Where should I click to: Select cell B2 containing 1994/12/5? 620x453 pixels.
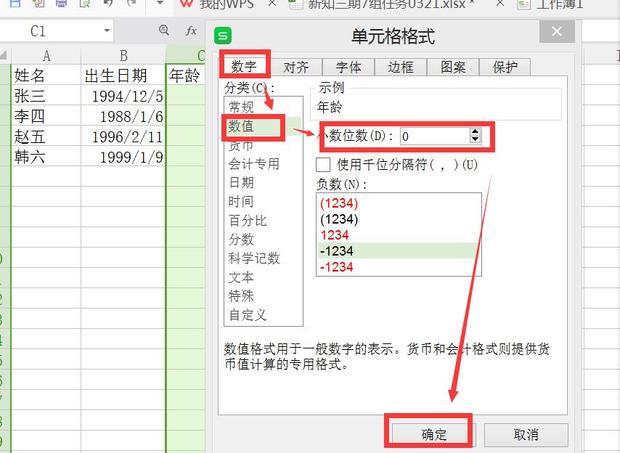pyautogui.click(x=124, y=96)
